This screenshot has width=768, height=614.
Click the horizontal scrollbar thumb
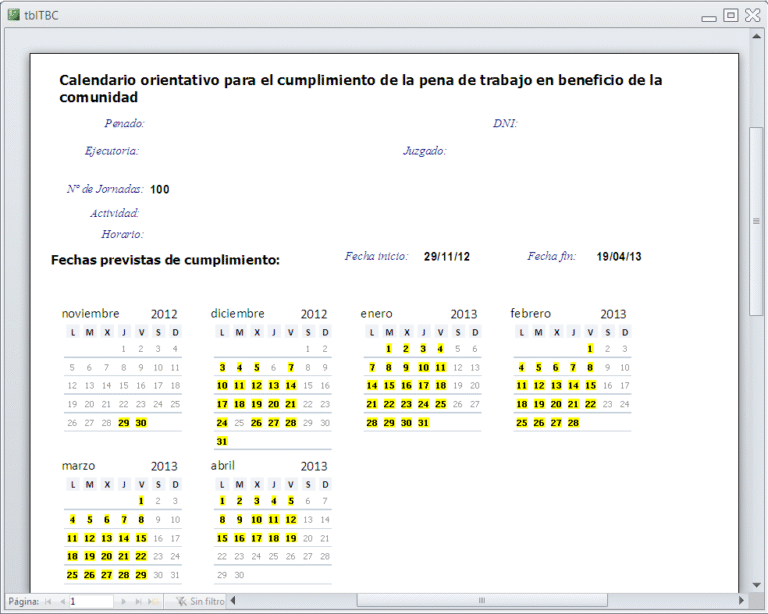[x=482, y=601]
